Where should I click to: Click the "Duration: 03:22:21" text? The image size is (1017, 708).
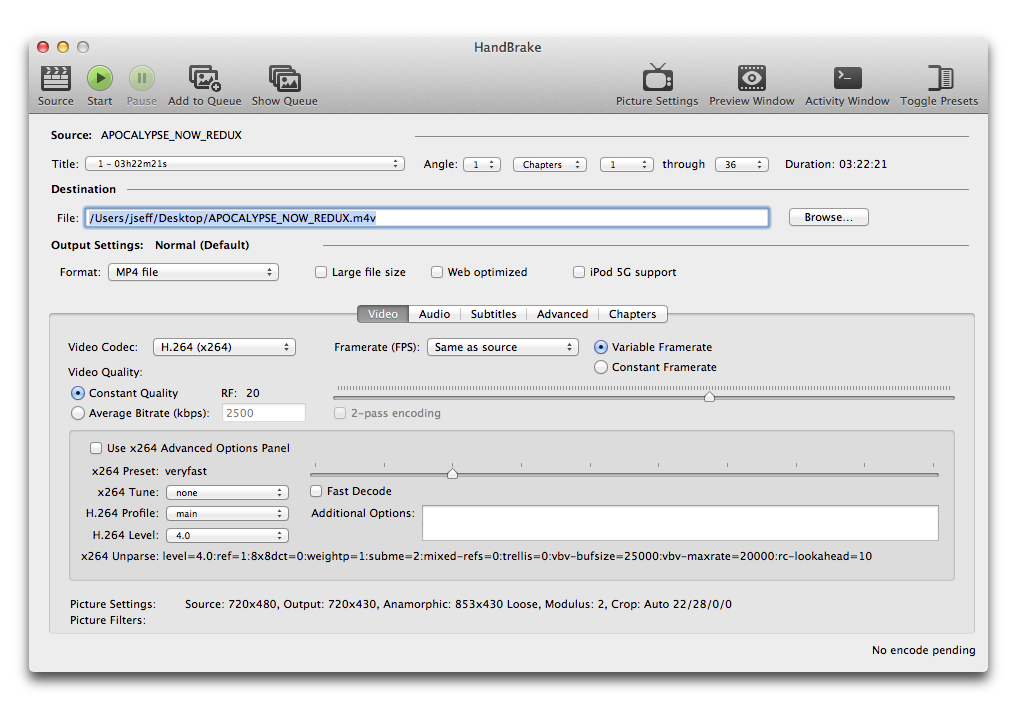coord(836,165)
